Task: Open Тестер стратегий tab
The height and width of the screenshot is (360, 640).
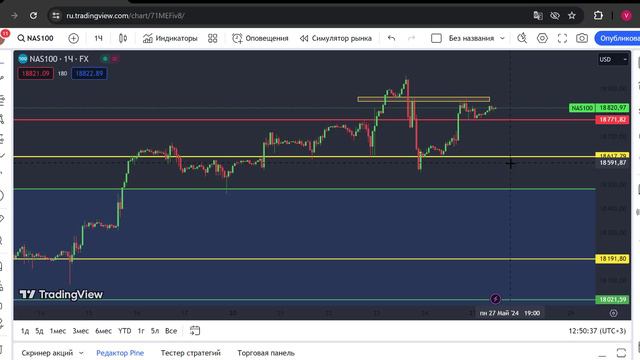Action: click(x=191, y=353)
